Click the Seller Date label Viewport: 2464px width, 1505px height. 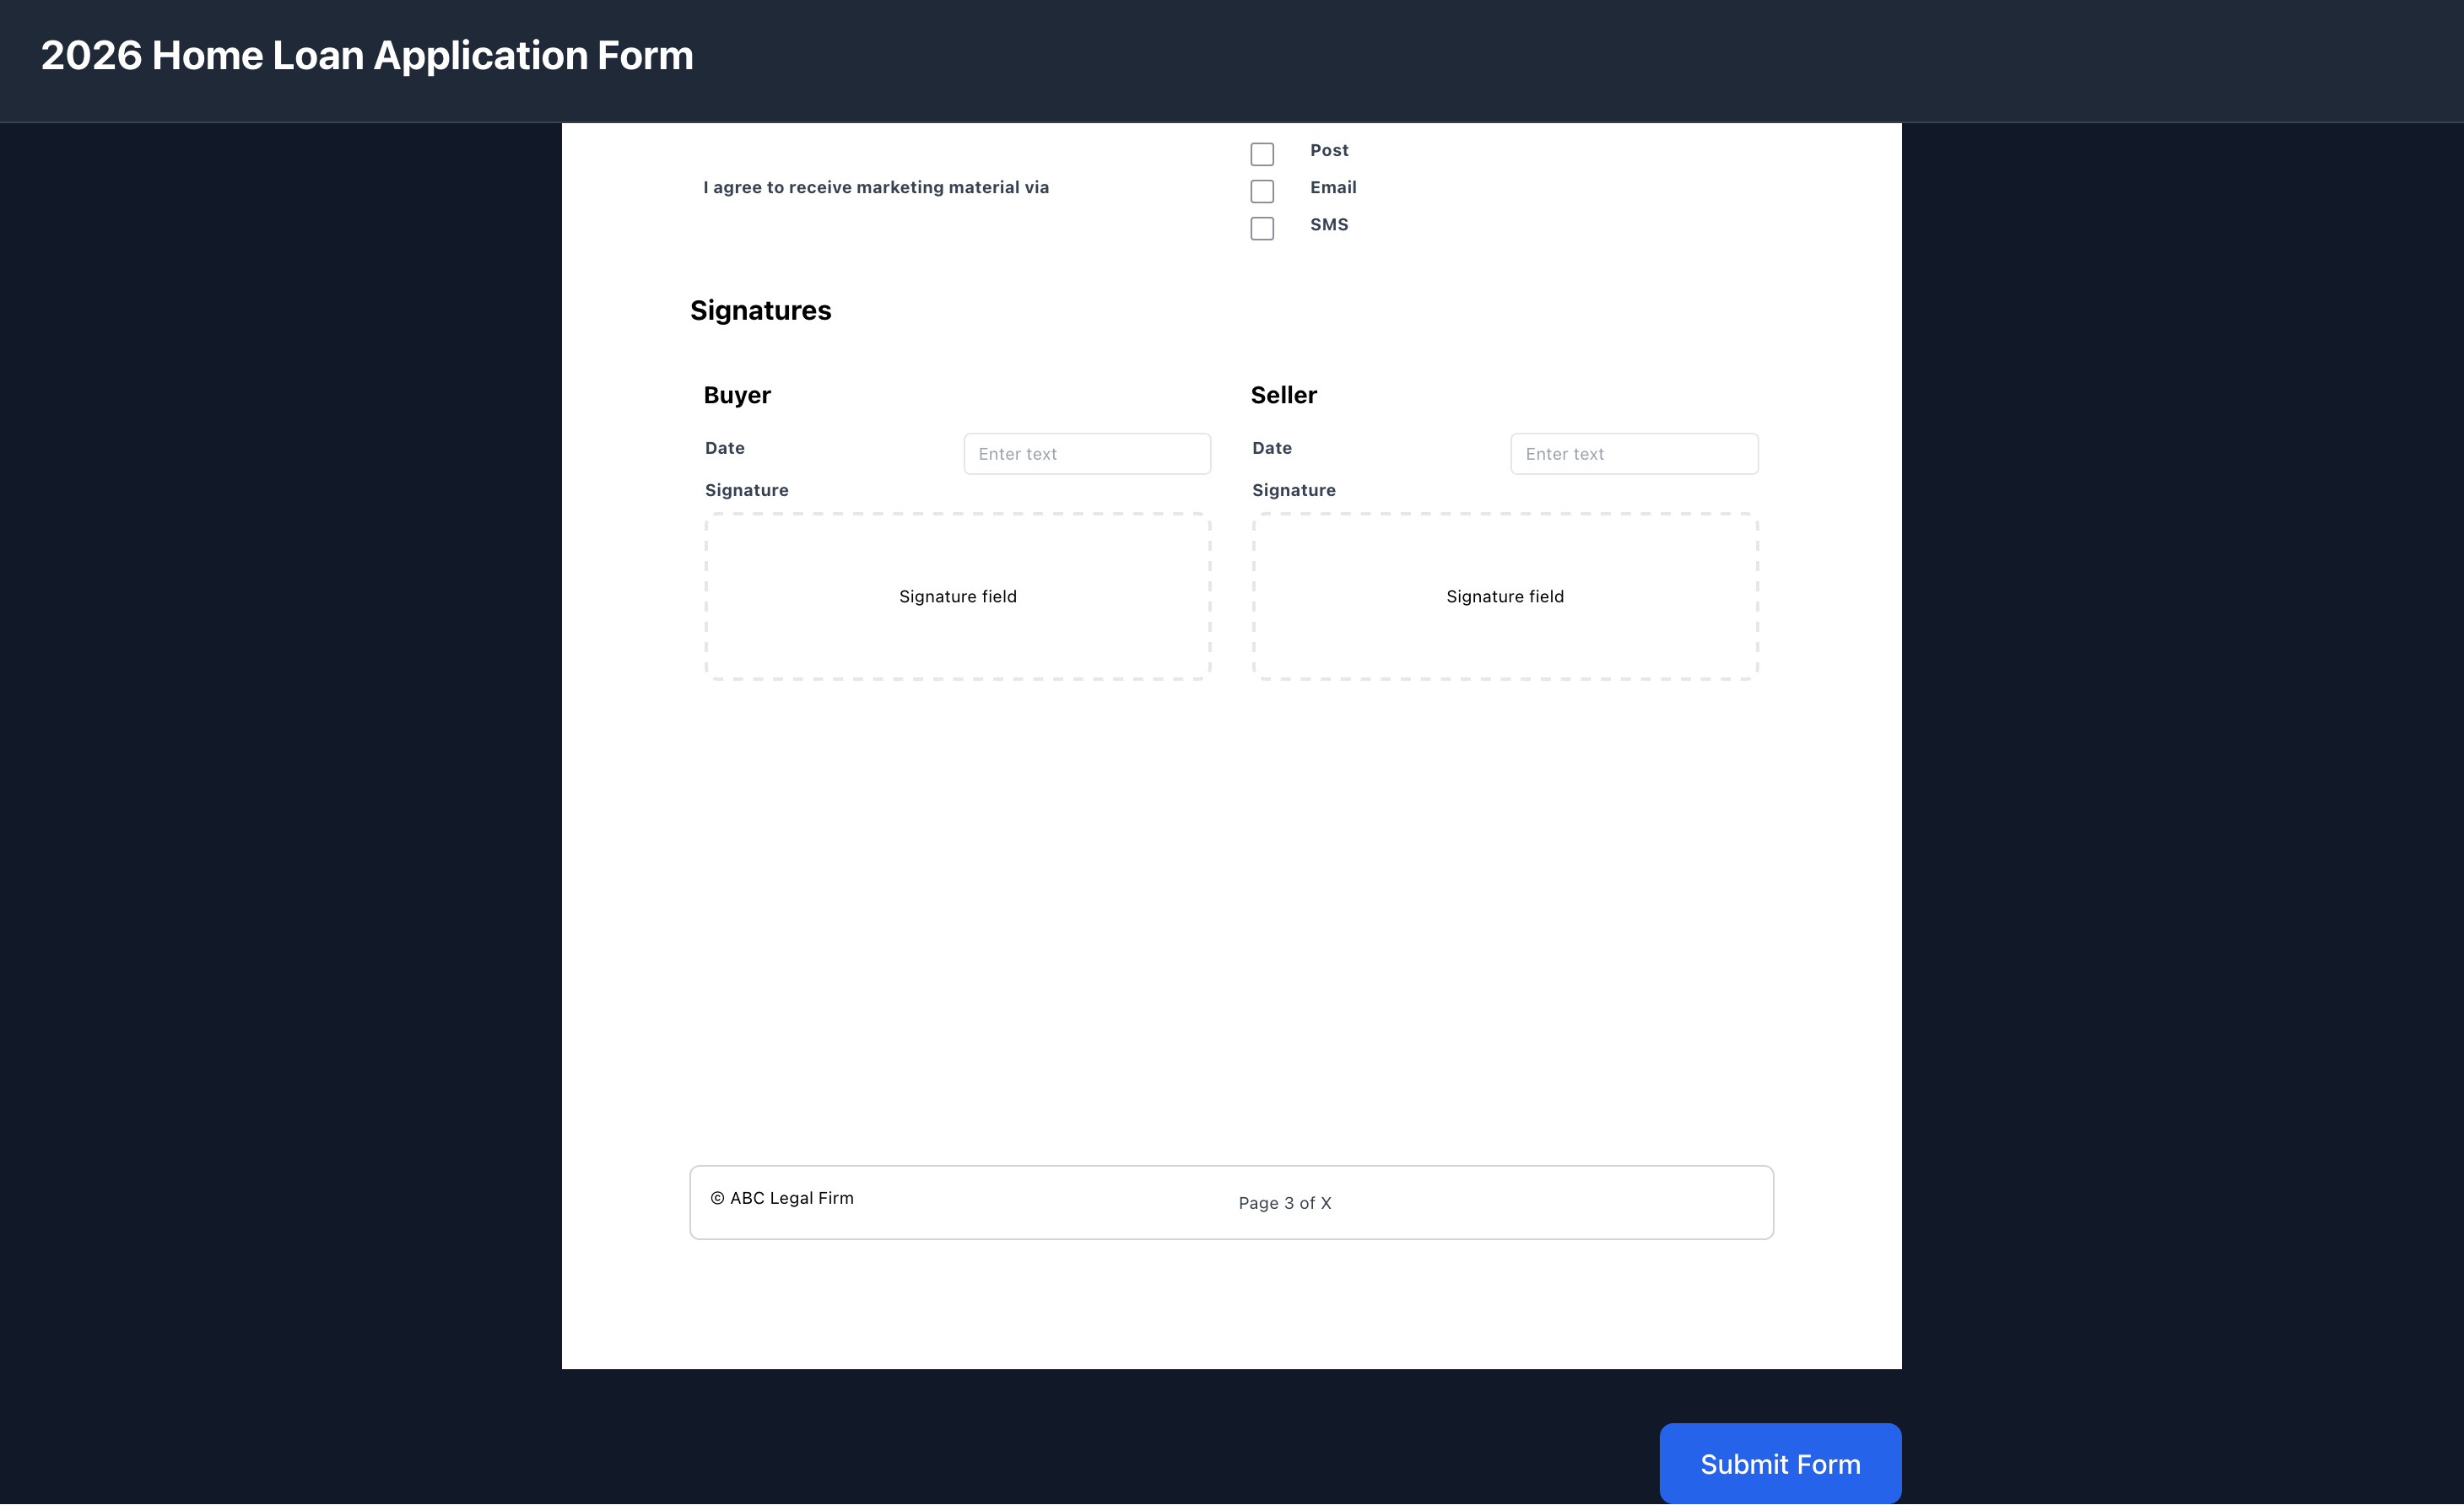pos(1271,447)
